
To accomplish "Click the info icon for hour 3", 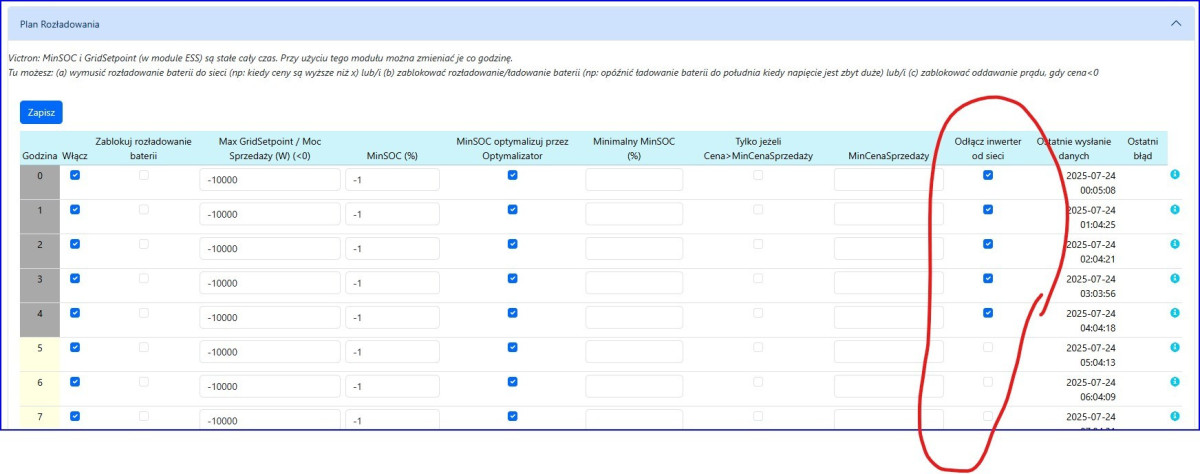I will tap(1175, 278).
